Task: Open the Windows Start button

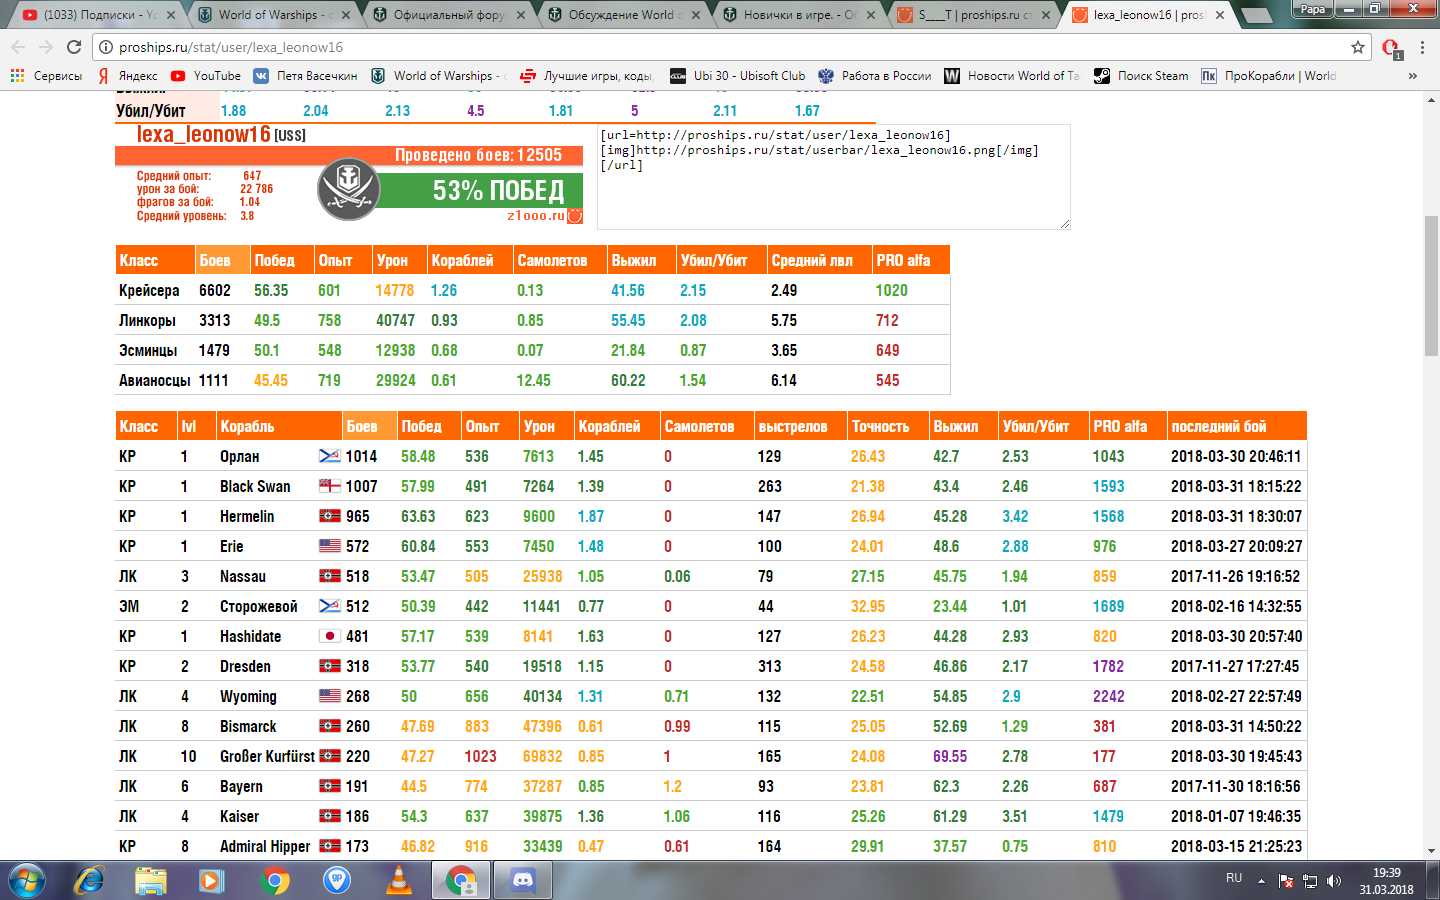Action: pos(27,880)
